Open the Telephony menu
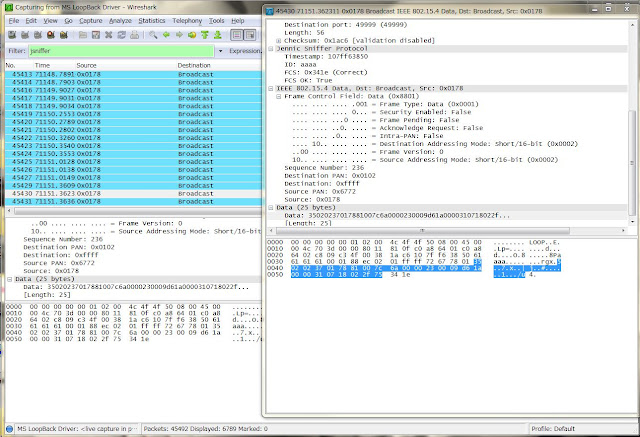Screen dimensions: 640x437 click(187, 21)
